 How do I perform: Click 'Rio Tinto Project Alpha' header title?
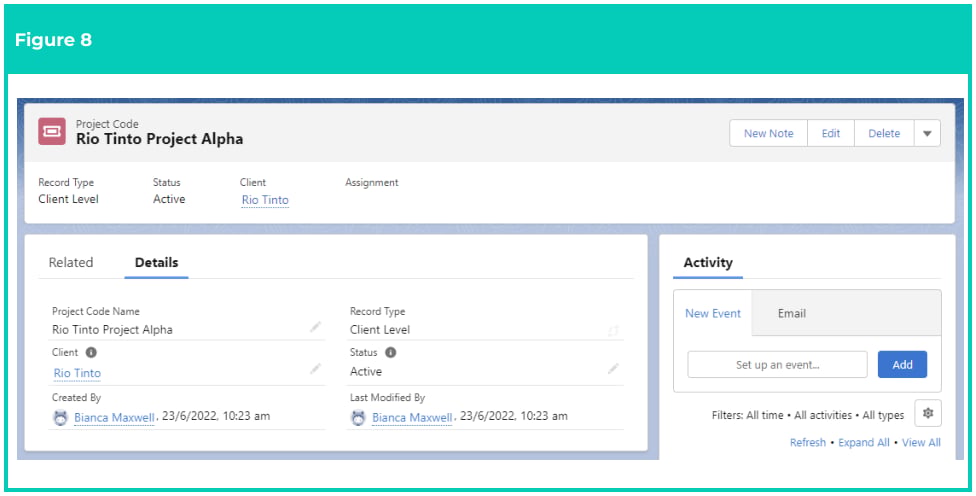click(159, 139)
